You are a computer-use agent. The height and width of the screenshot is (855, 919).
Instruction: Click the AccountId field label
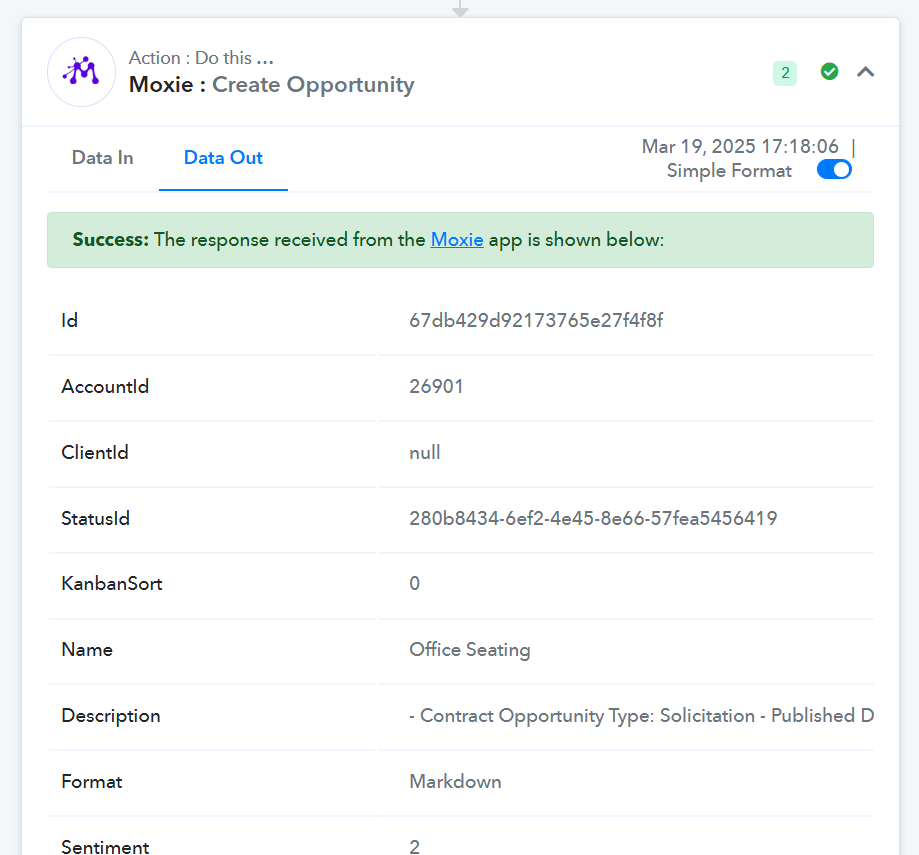point(105,387)
